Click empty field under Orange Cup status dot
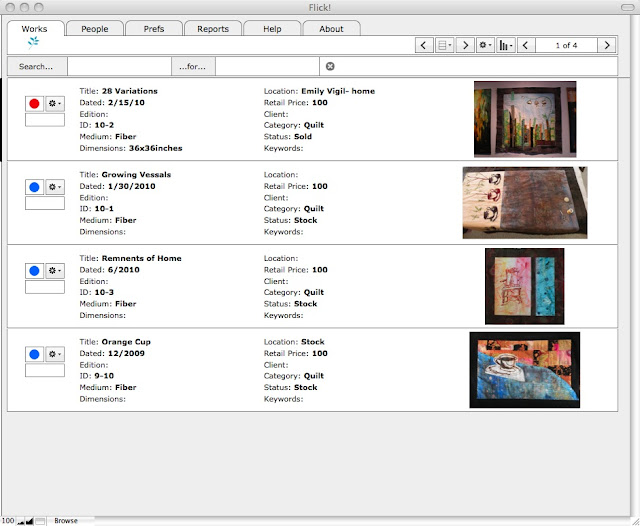640x526 pixels. [x=45, y=371]
